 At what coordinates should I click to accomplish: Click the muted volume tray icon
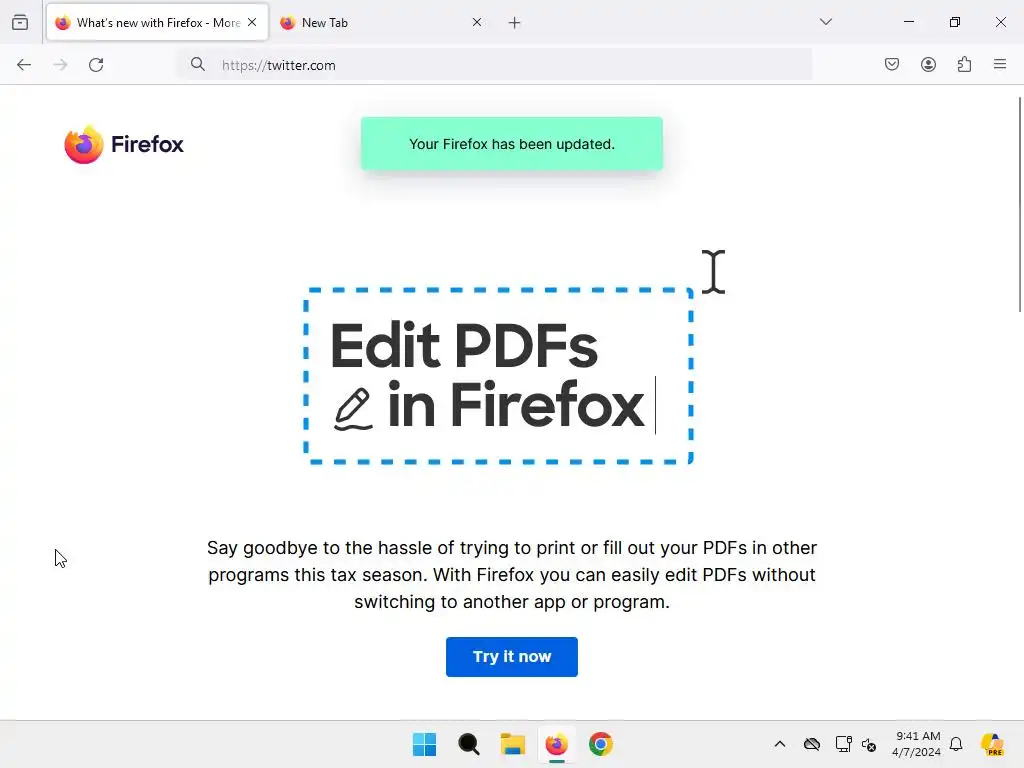tap(869, 744)
